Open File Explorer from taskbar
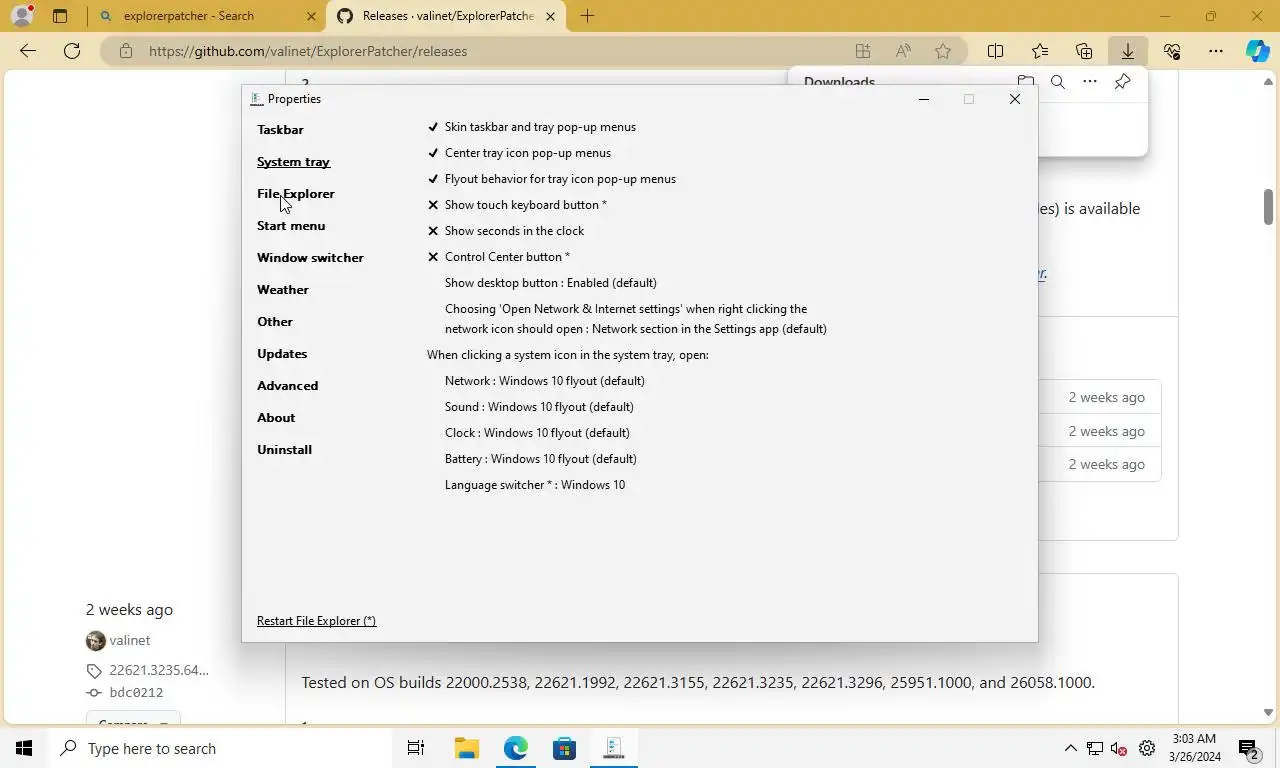Viewport: 1280px width, 768px height. tap(466, 748)
